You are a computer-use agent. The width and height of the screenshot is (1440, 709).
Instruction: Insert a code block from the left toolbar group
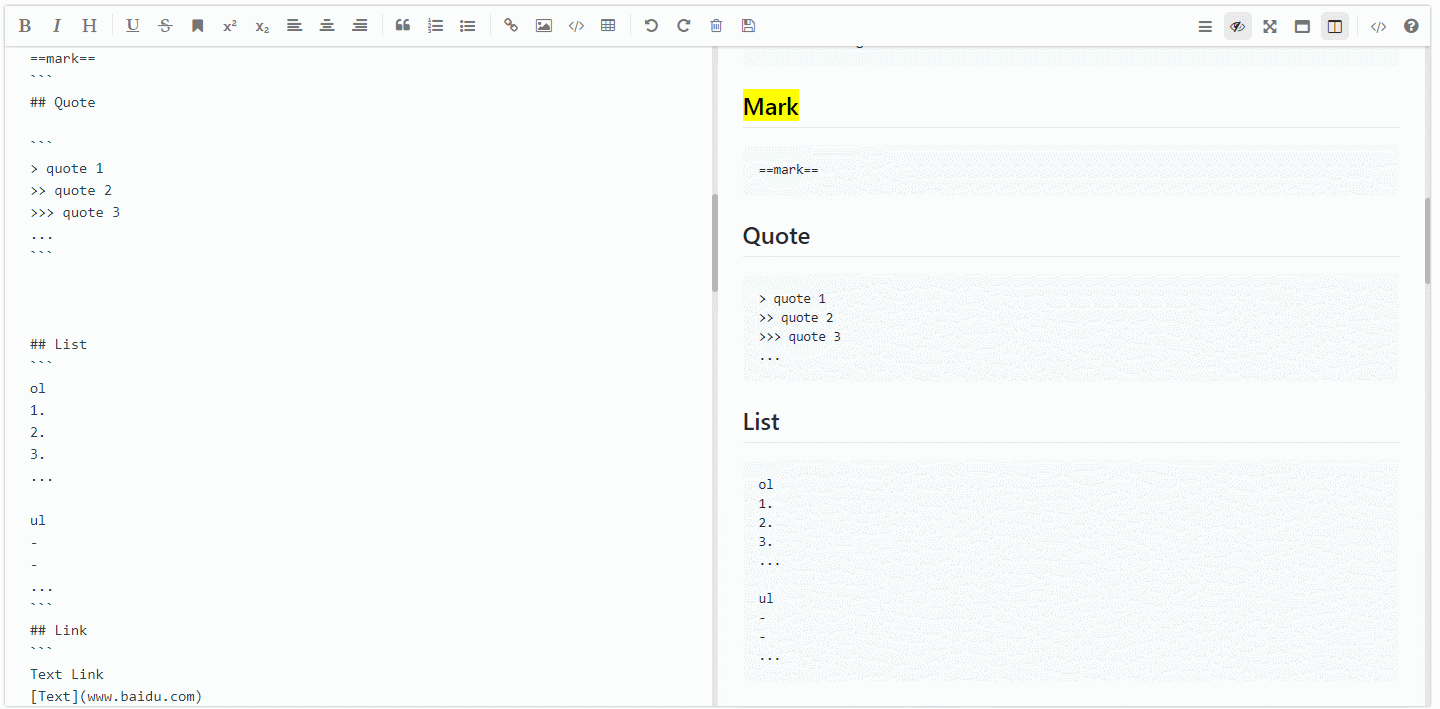click(x=576, y=26)
